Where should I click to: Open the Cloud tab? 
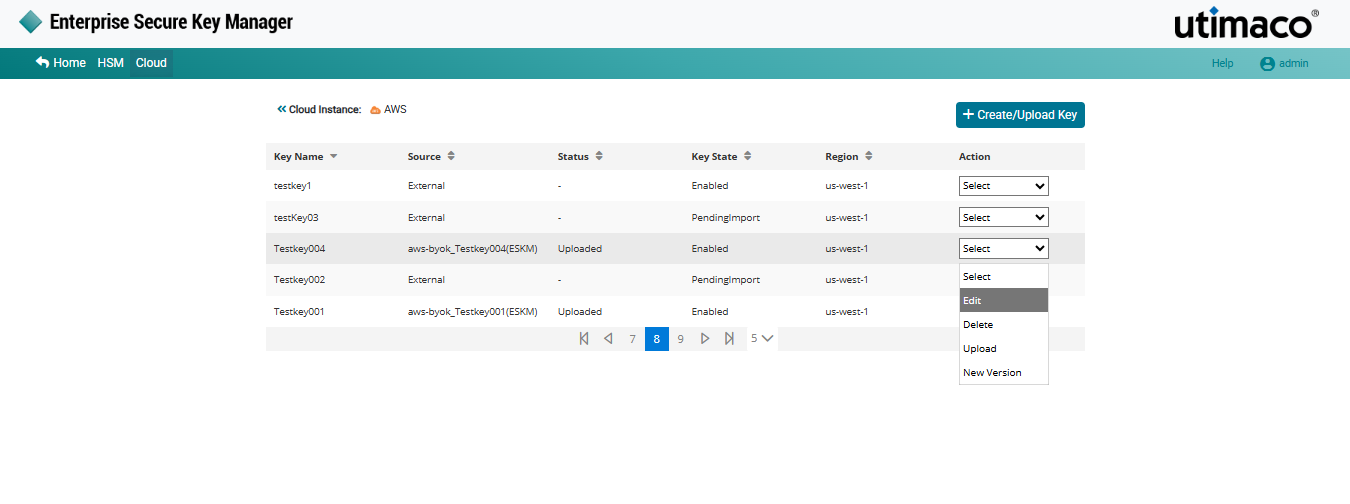tap(151, 63)
